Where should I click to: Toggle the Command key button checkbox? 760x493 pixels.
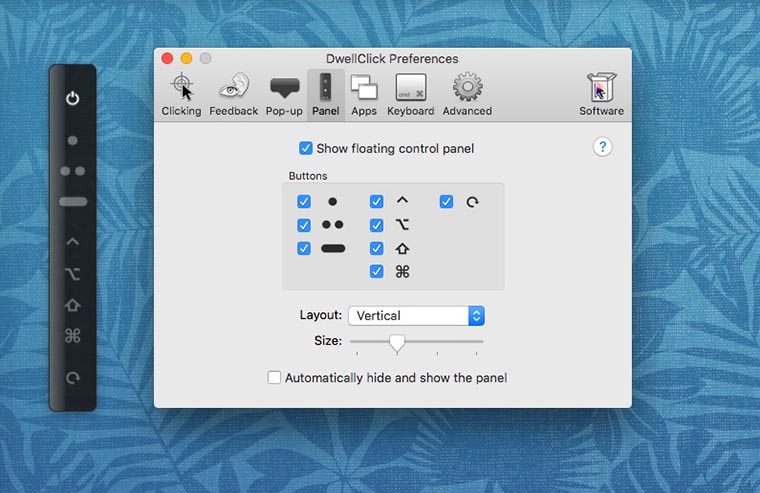click(377, 271)
